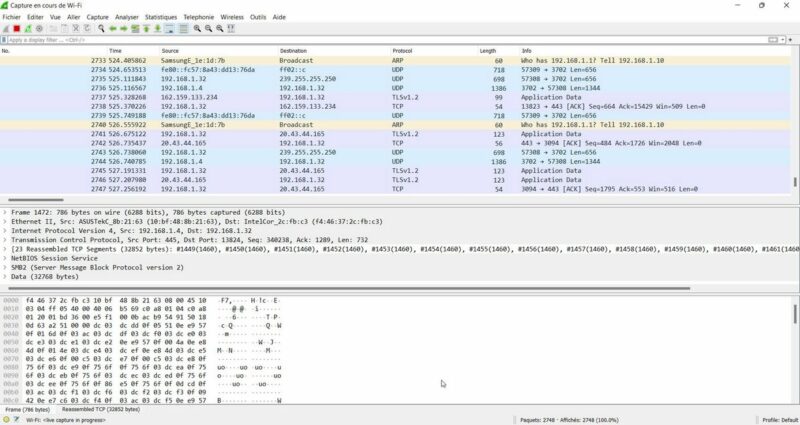Image resolution: width=800 pixels, height=425 pixels.
Task: Click the expert information status bar circle icon
Action: pos(6,420)
